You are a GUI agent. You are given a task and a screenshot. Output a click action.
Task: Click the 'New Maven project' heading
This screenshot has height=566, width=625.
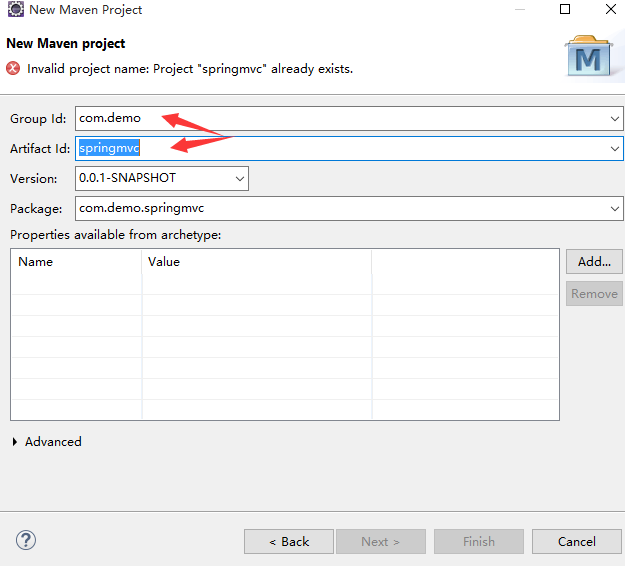pyautogui.click(x=66, y=43)
